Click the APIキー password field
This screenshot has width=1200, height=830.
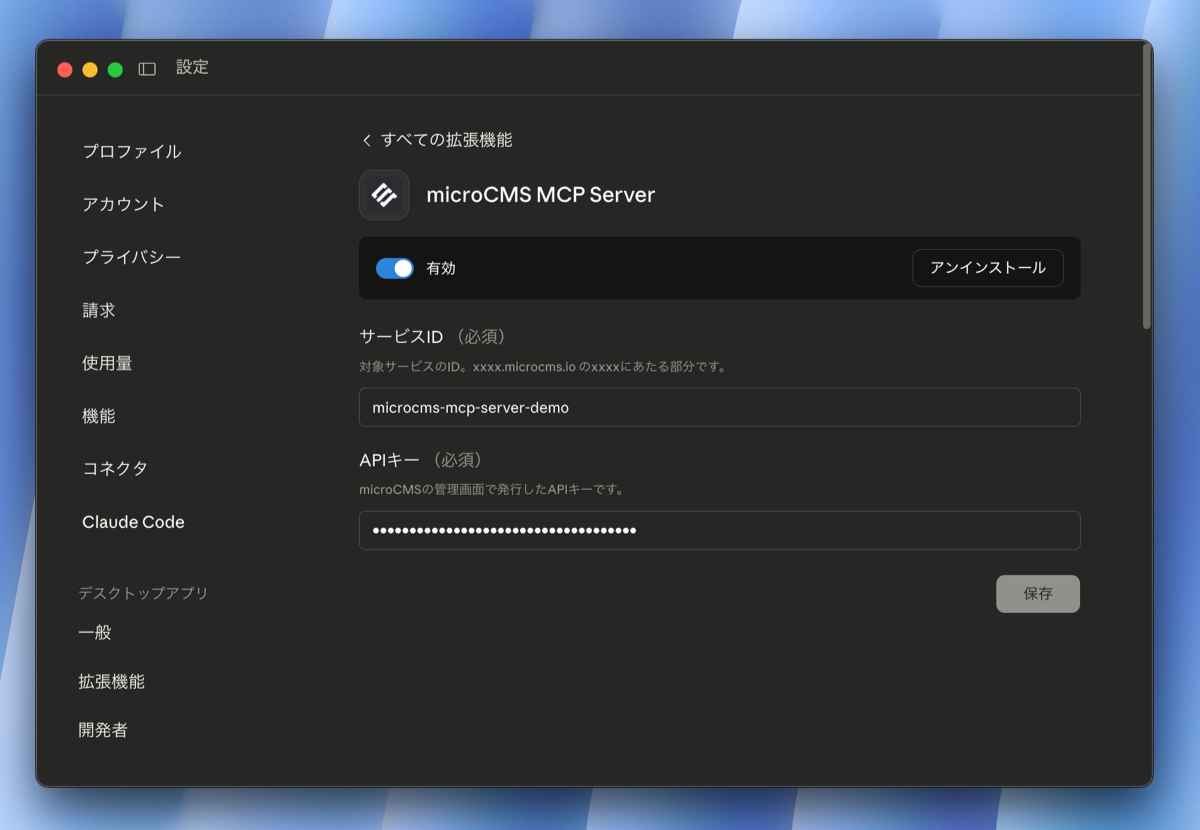pyautogui.click(x=719, y=531)
